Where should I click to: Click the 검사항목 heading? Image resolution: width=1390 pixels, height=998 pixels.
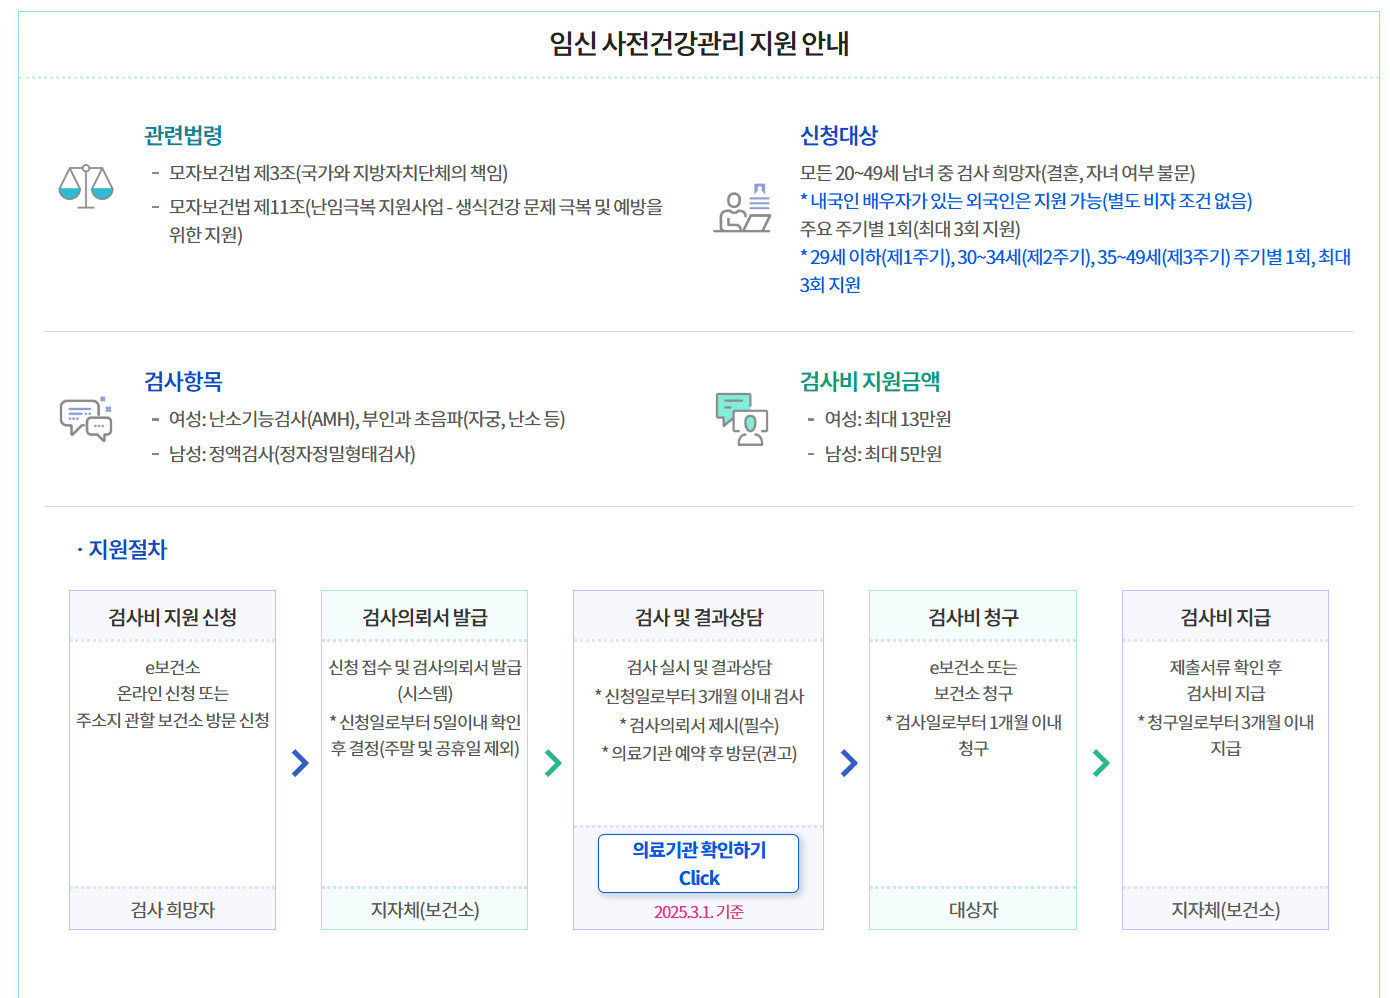pyautogui.click(x=183, y=381)
